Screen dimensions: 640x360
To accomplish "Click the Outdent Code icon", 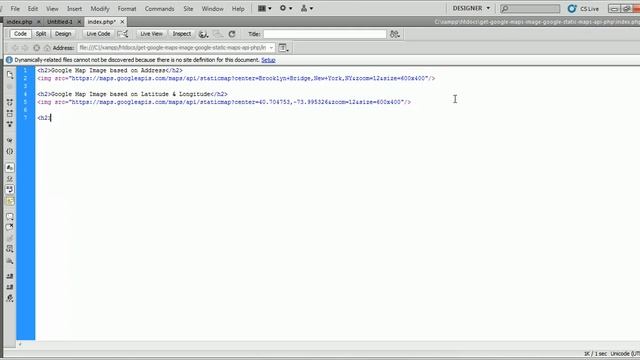I will 10,287.
